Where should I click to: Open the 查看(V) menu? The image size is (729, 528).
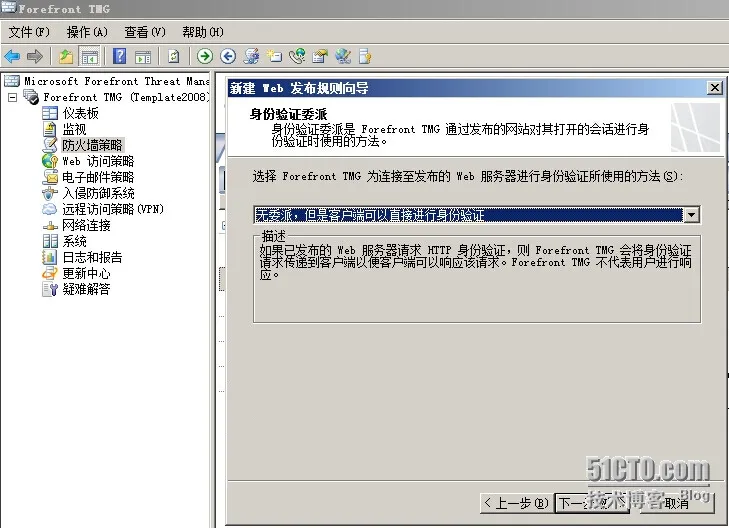point(145,32)
